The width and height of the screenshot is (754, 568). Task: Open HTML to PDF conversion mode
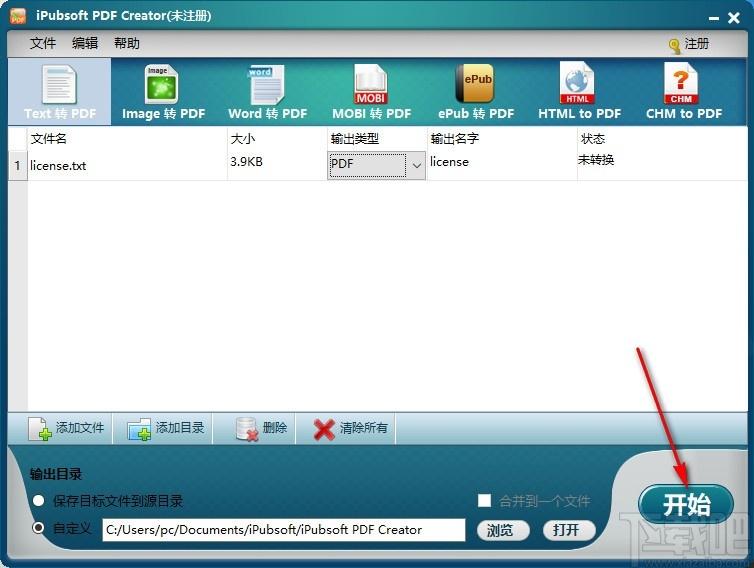pos(579,92)
